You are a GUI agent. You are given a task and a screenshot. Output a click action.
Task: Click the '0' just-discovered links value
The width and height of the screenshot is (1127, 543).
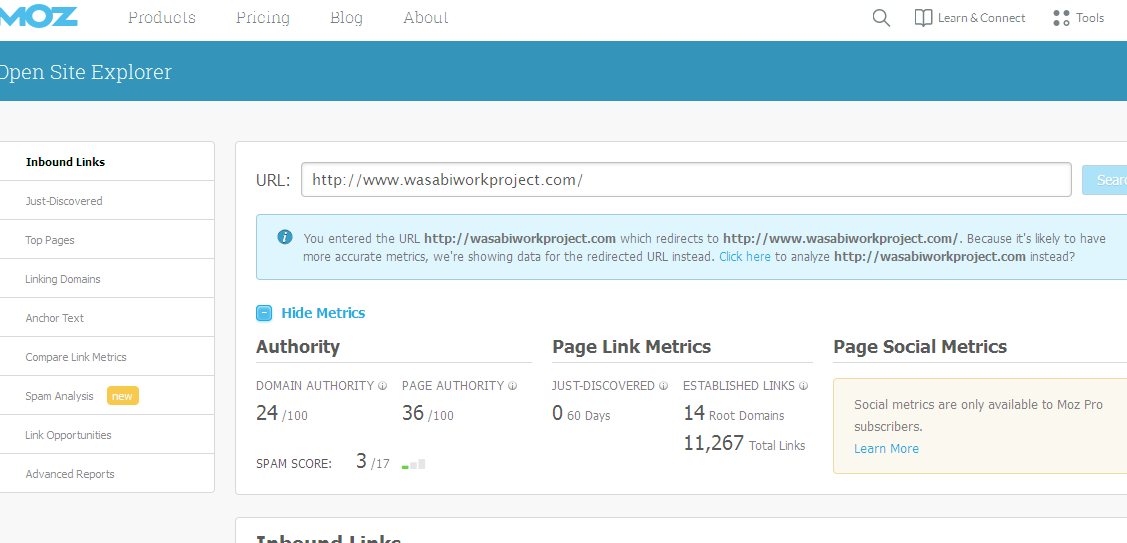(557, 413)
